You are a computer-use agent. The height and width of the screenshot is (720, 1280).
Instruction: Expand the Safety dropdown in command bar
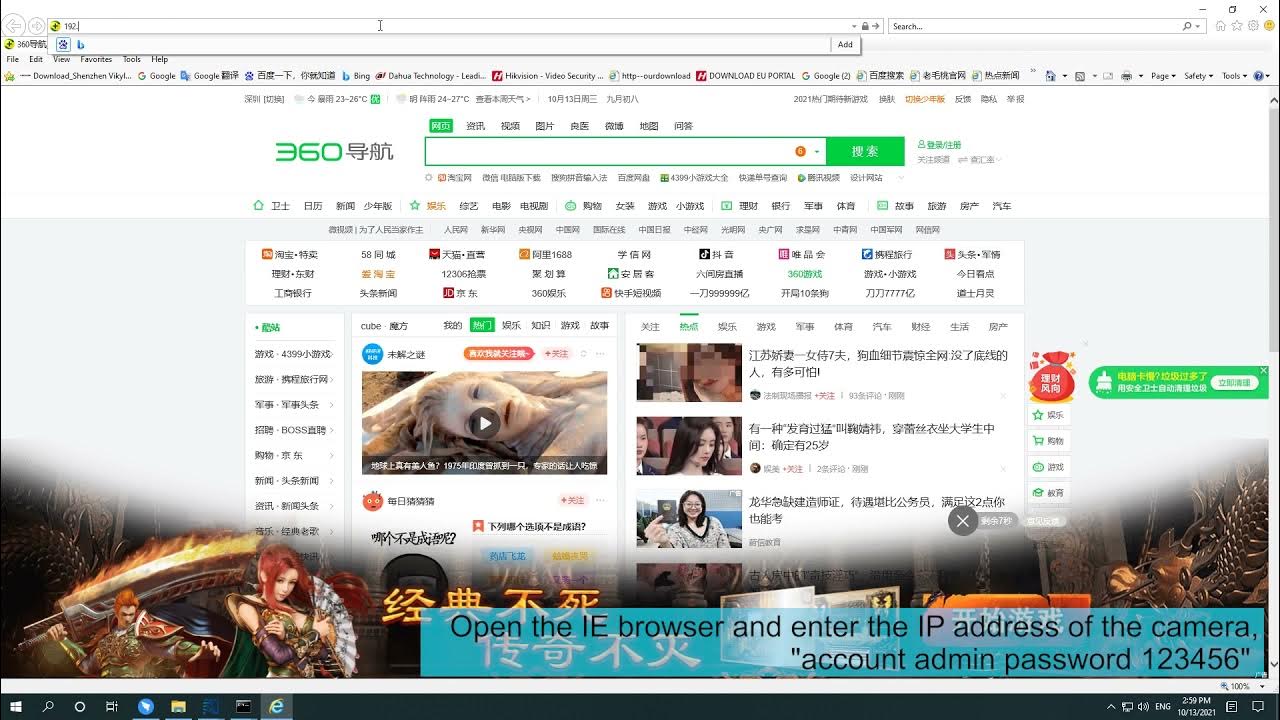click(x=1198, y=75)
